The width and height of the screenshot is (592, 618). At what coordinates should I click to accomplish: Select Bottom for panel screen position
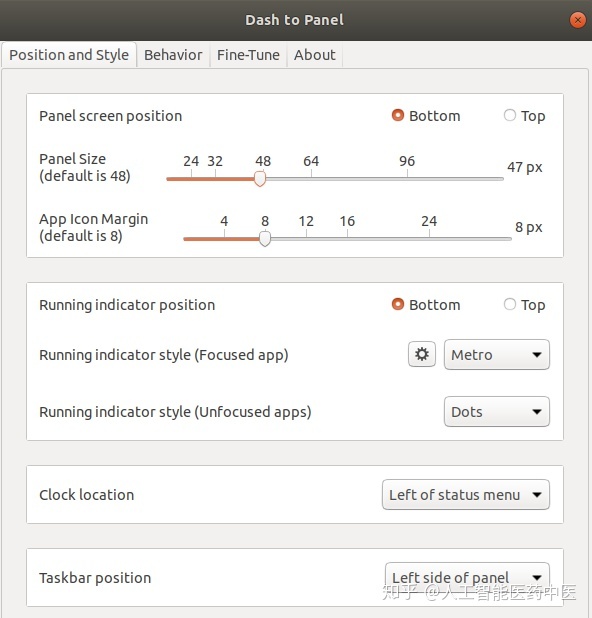[x=426, y=116]
